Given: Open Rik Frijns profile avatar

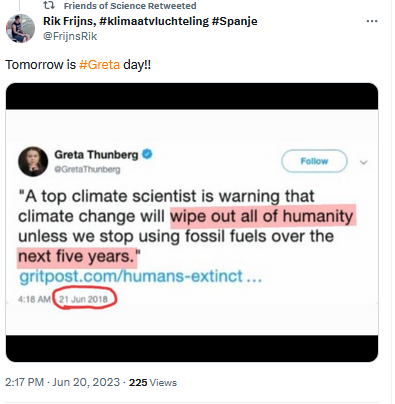Looking at the screenshot, I should (20, 28).
